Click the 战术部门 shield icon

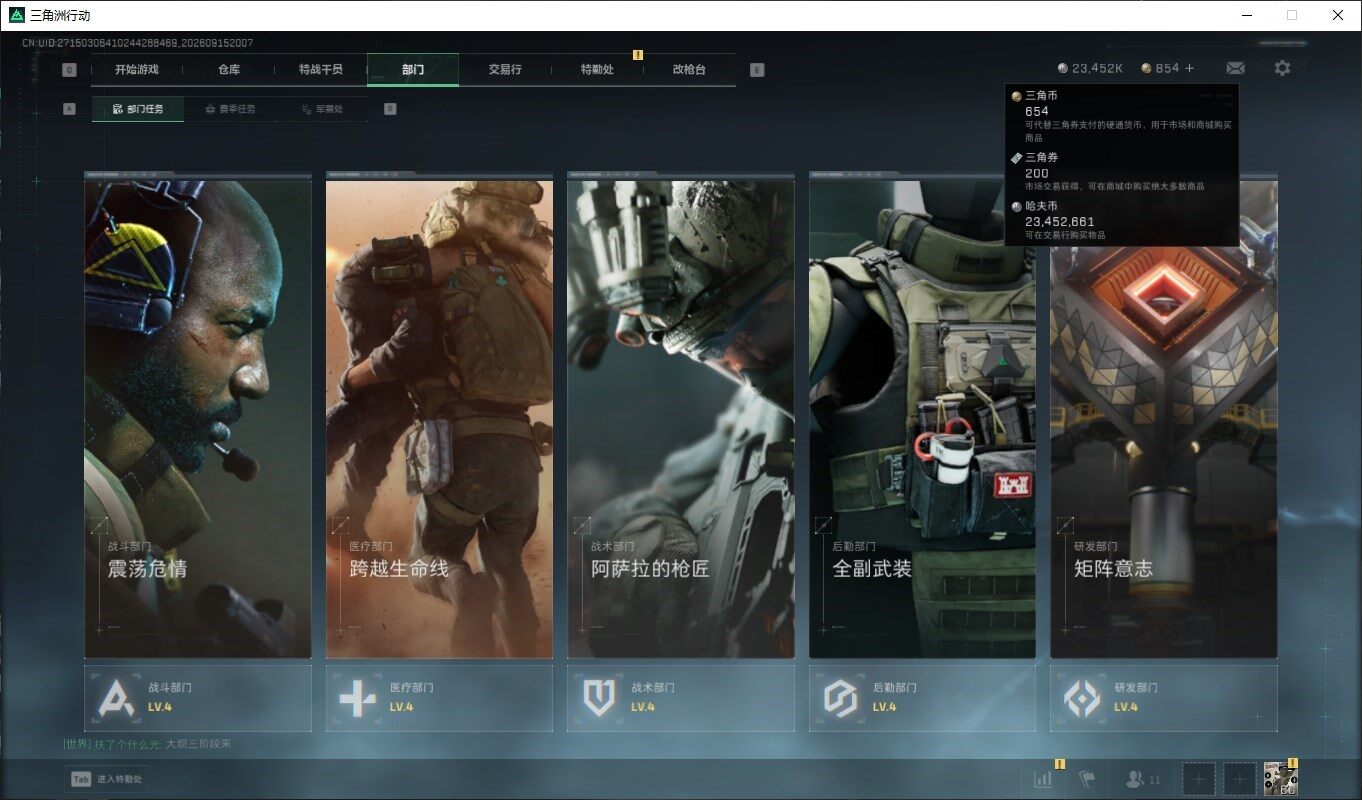(599, 698)
